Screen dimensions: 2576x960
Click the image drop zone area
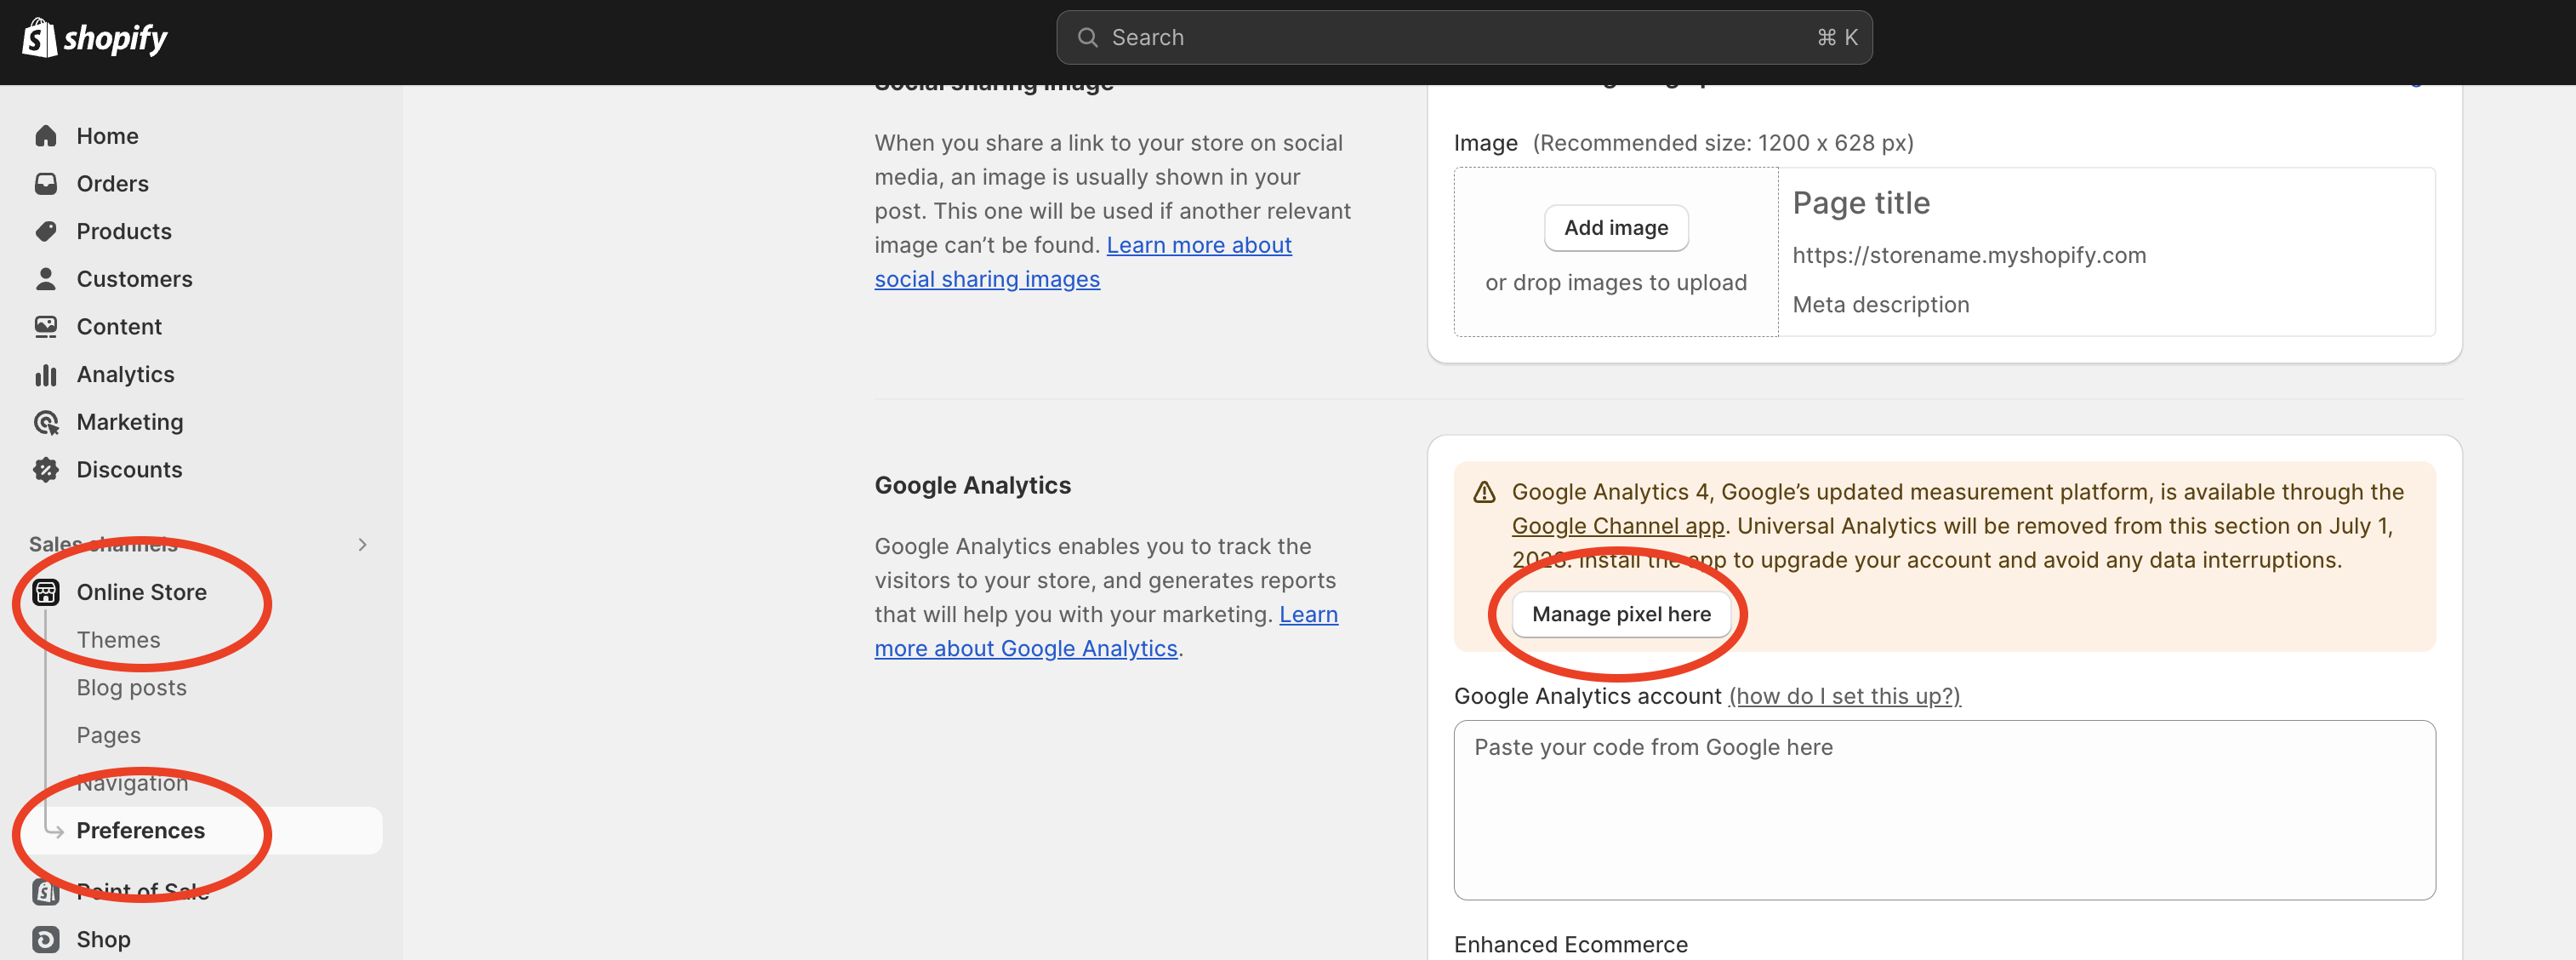click(1616, 252)
